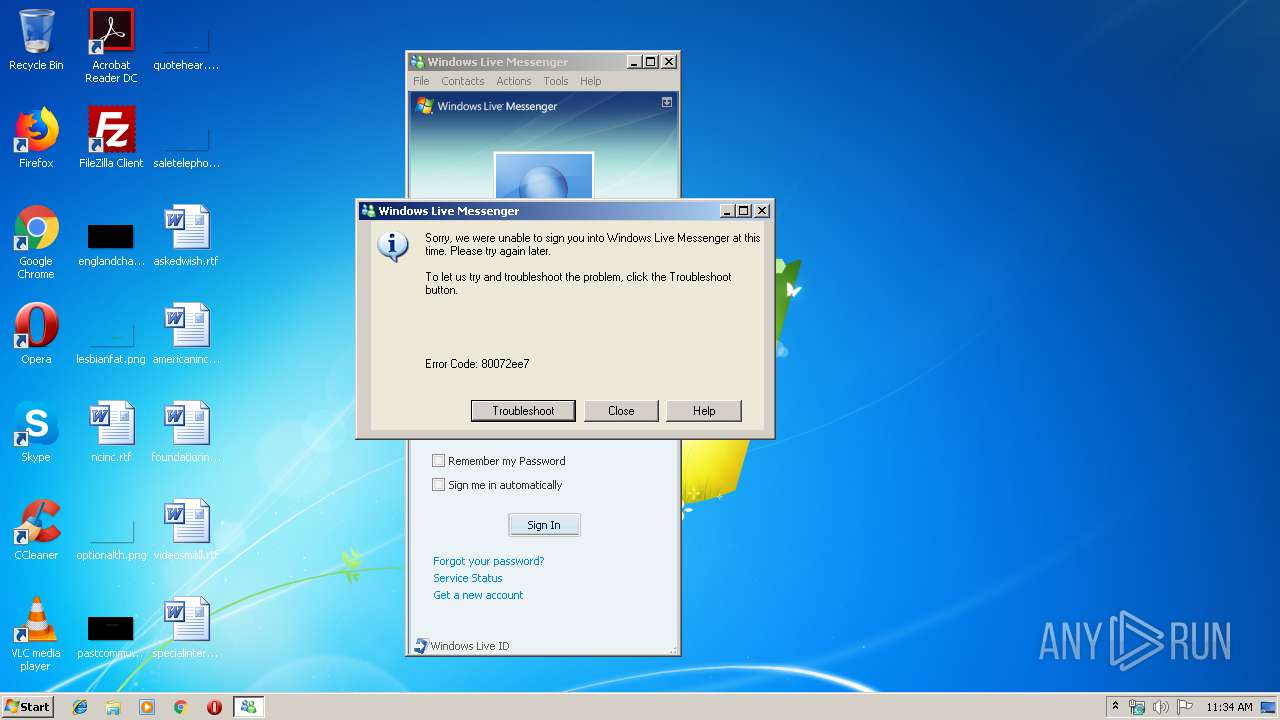Viewport: 1280px width, 720px height.
Task: Open the Opera browser shortcut
Action: click(x=36, y=334)
